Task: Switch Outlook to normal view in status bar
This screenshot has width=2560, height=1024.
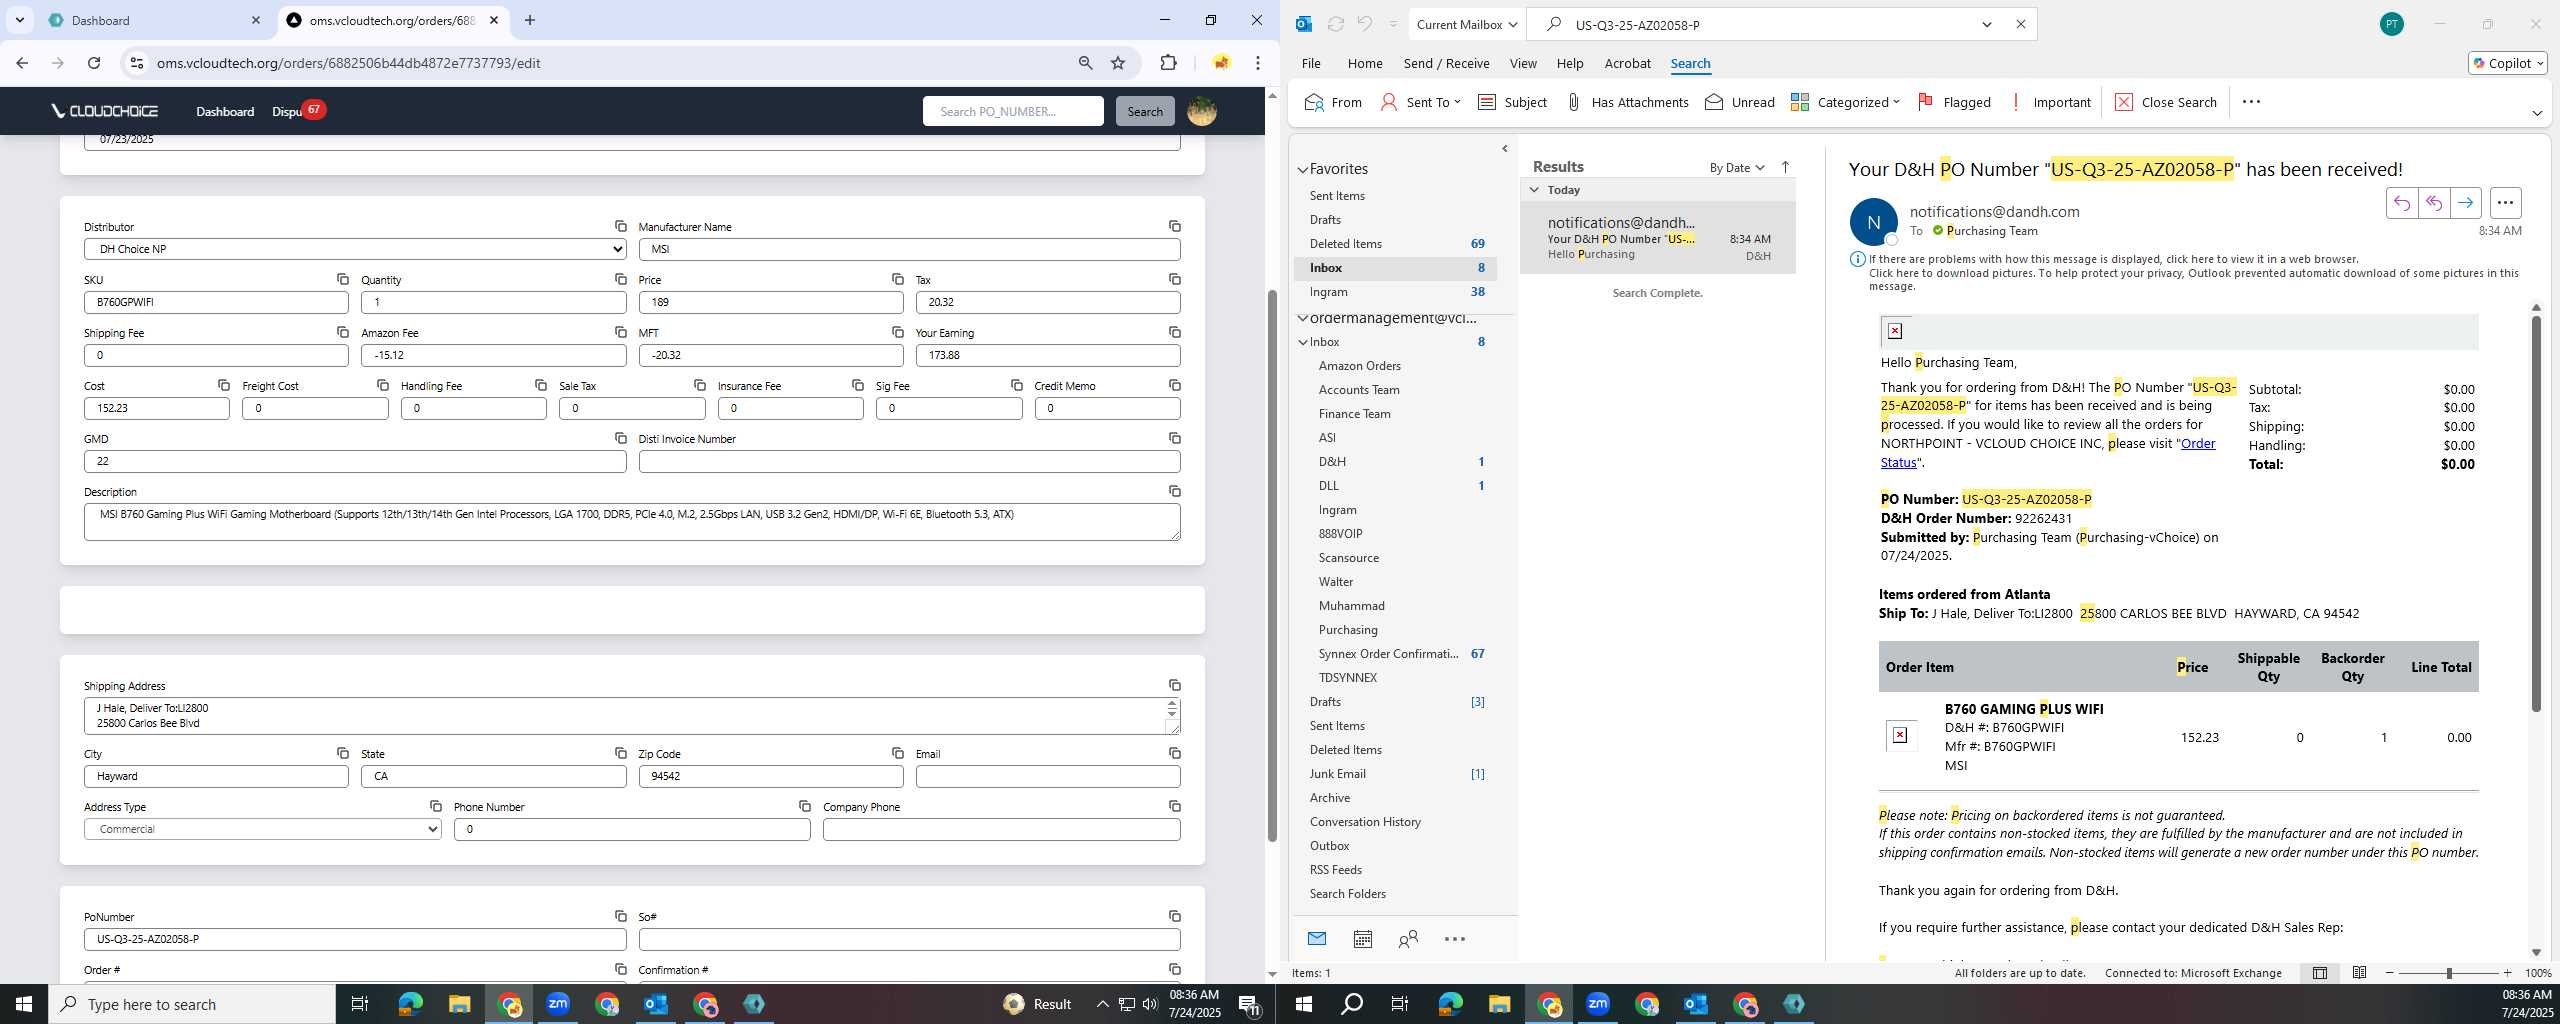Action: (x=2319, y=973)
